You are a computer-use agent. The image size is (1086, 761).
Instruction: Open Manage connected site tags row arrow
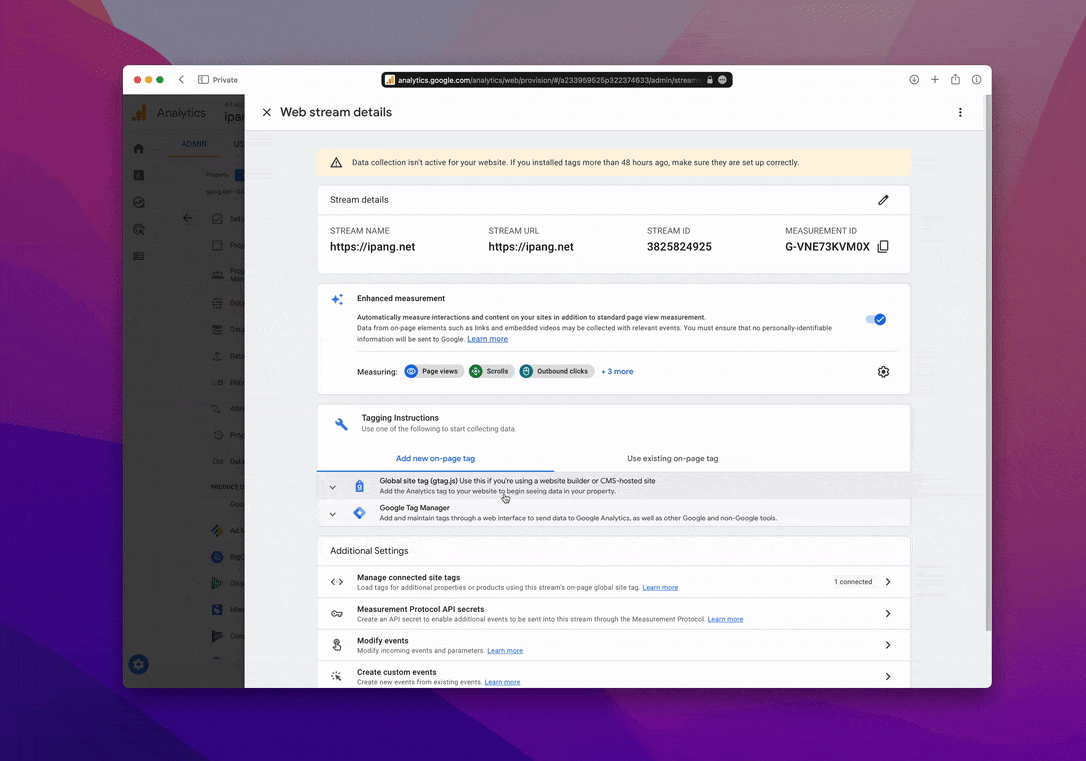pos(887,582)
